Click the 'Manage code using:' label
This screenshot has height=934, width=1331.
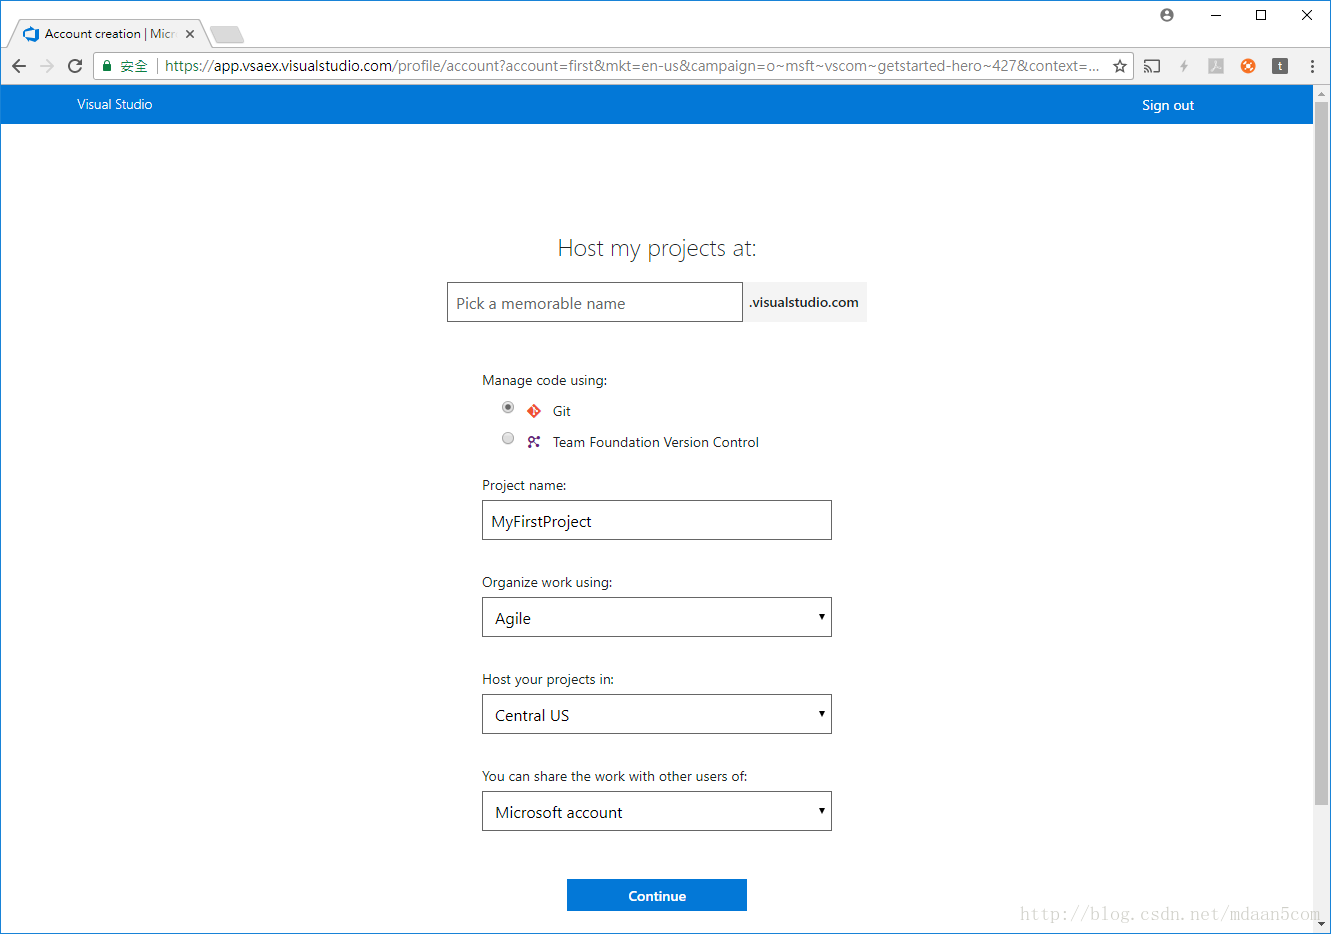[x=545, y=380]
